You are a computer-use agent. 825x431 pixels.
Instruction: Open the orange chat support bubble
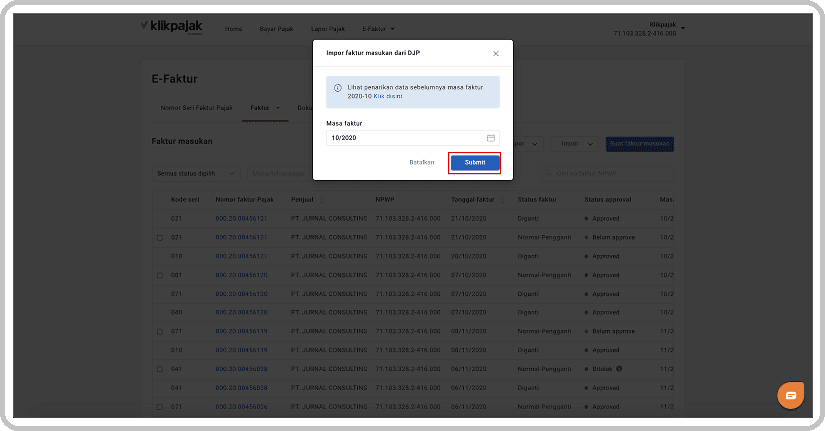pyautogui.click(x=790, y=395)
